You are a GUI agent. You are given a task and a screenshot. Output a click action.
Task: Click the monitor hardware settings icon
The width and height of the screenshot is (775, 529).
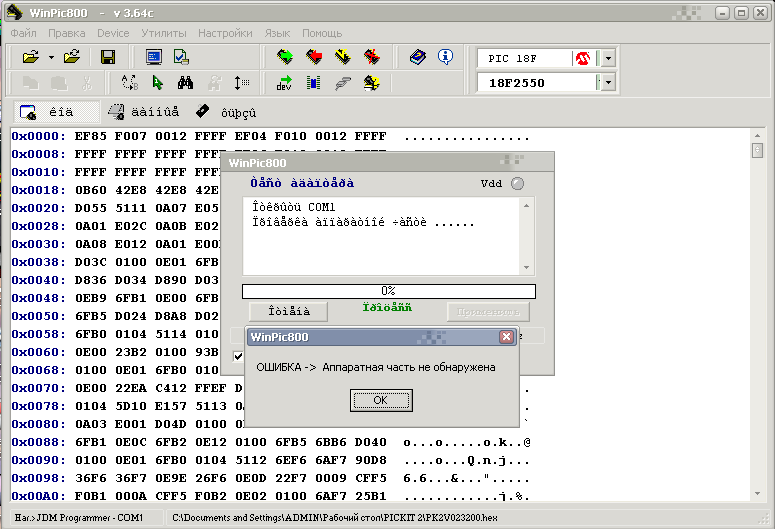[154, 57]
